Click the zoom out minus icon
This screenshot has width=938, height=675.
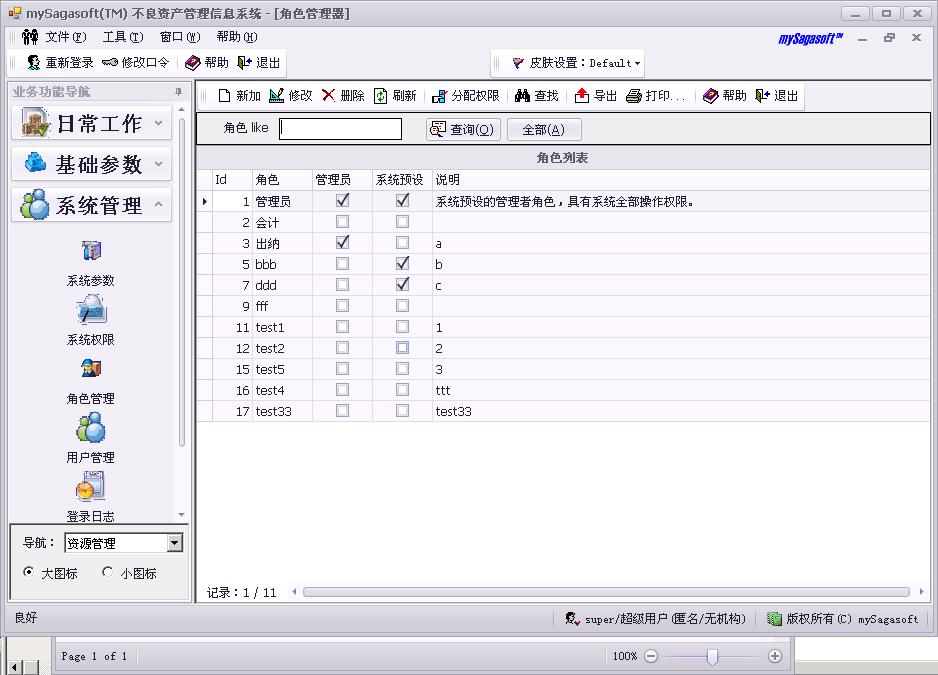[x=651, y=656]
